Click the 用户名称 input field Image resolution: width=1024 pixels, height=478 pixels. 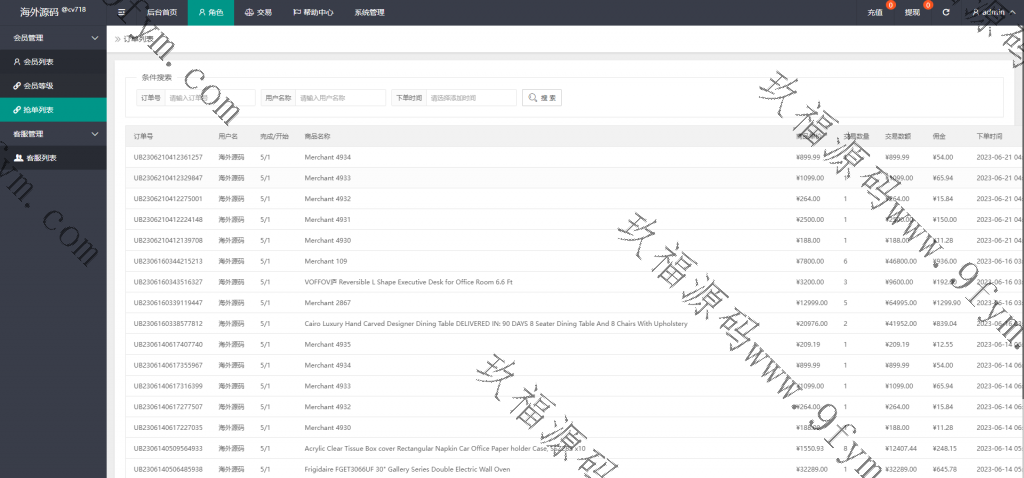click(x=340, y=98)
